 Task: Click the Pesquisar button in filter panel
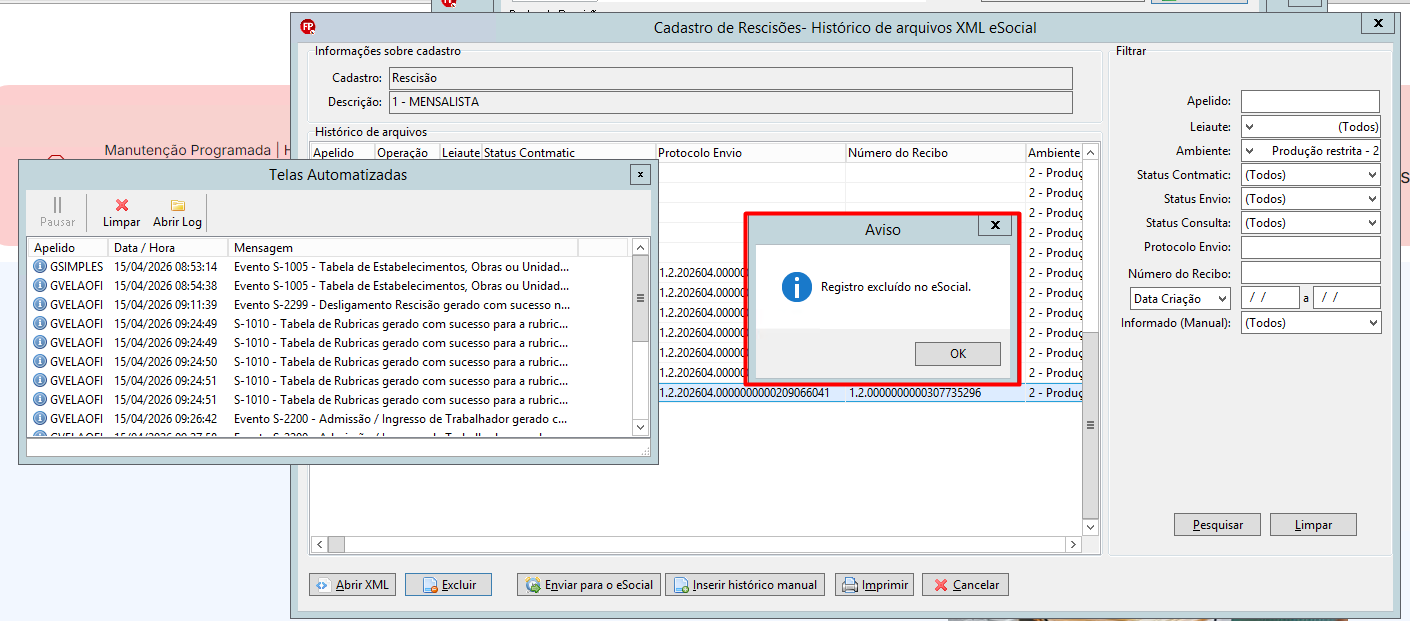click(1217, 525)
